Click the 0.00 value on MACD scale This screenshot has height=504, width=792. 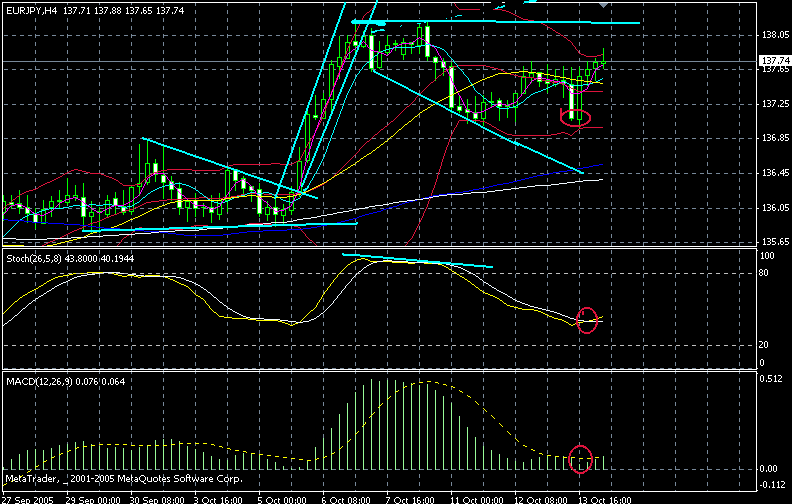tap(768, 469)
